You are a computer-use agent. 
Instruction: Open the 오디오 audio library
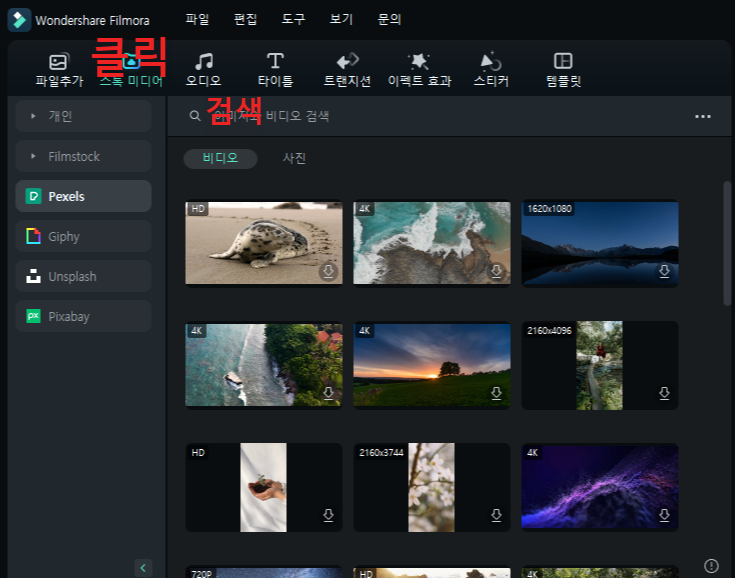(x=203, y=70)
